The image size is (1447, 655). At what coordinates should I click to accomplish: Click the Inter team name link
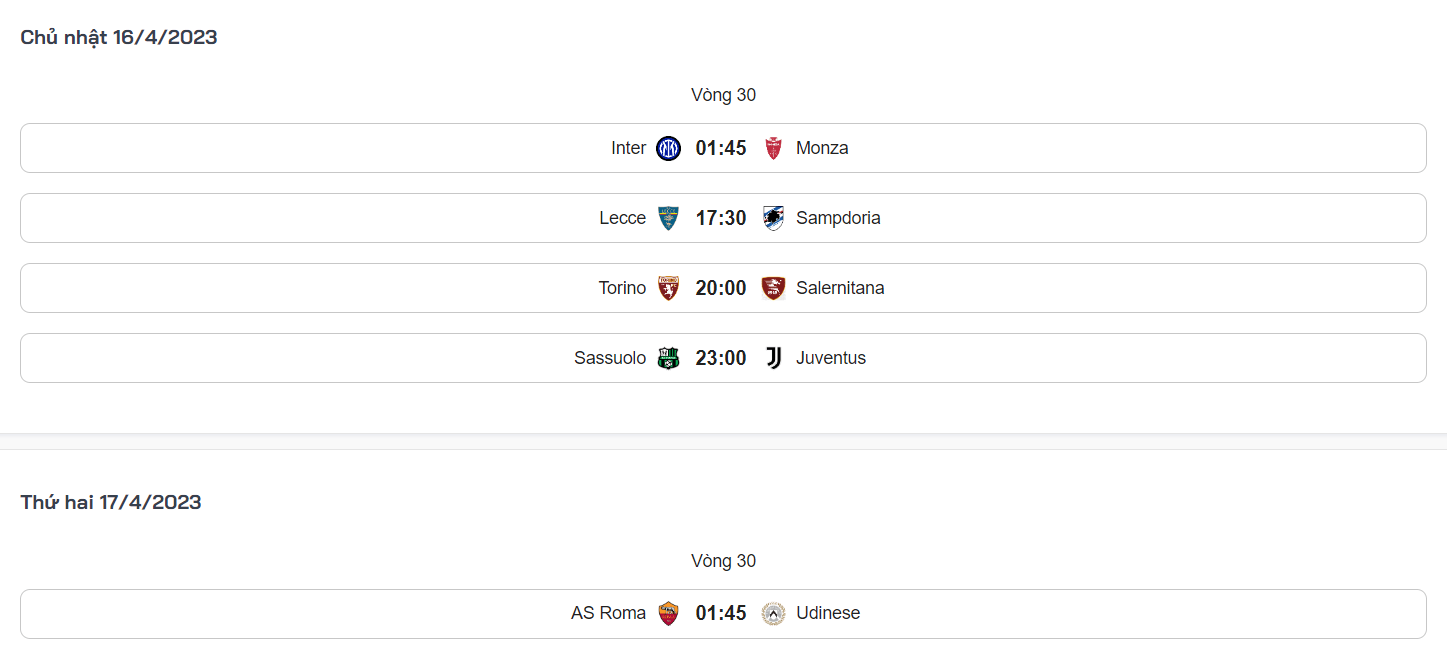pos(628,147)
